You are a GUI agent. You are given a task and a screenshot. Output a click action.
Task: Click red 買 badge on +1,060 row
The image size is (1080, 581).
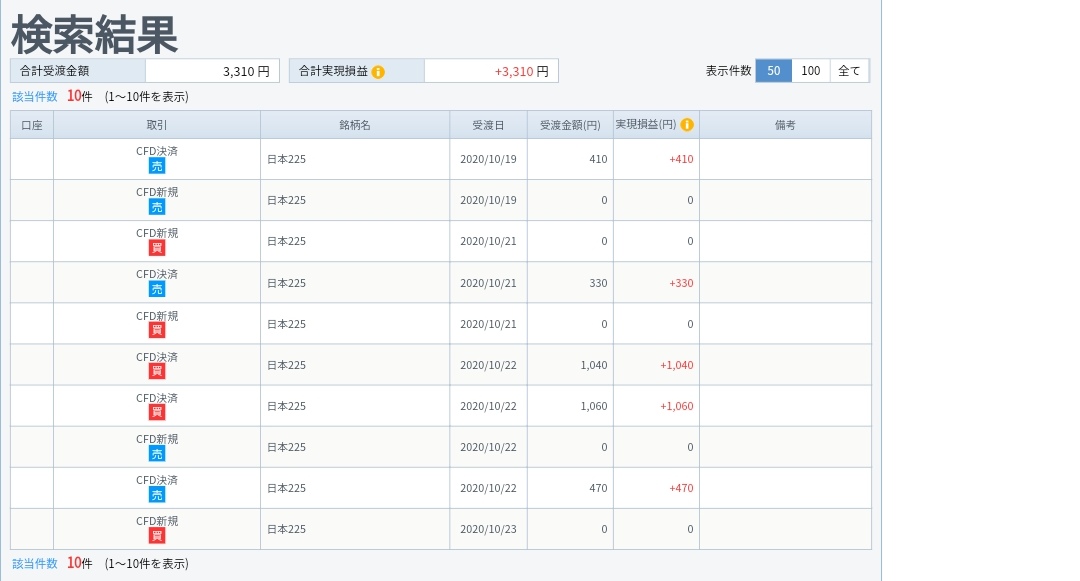tap(157, 412)
